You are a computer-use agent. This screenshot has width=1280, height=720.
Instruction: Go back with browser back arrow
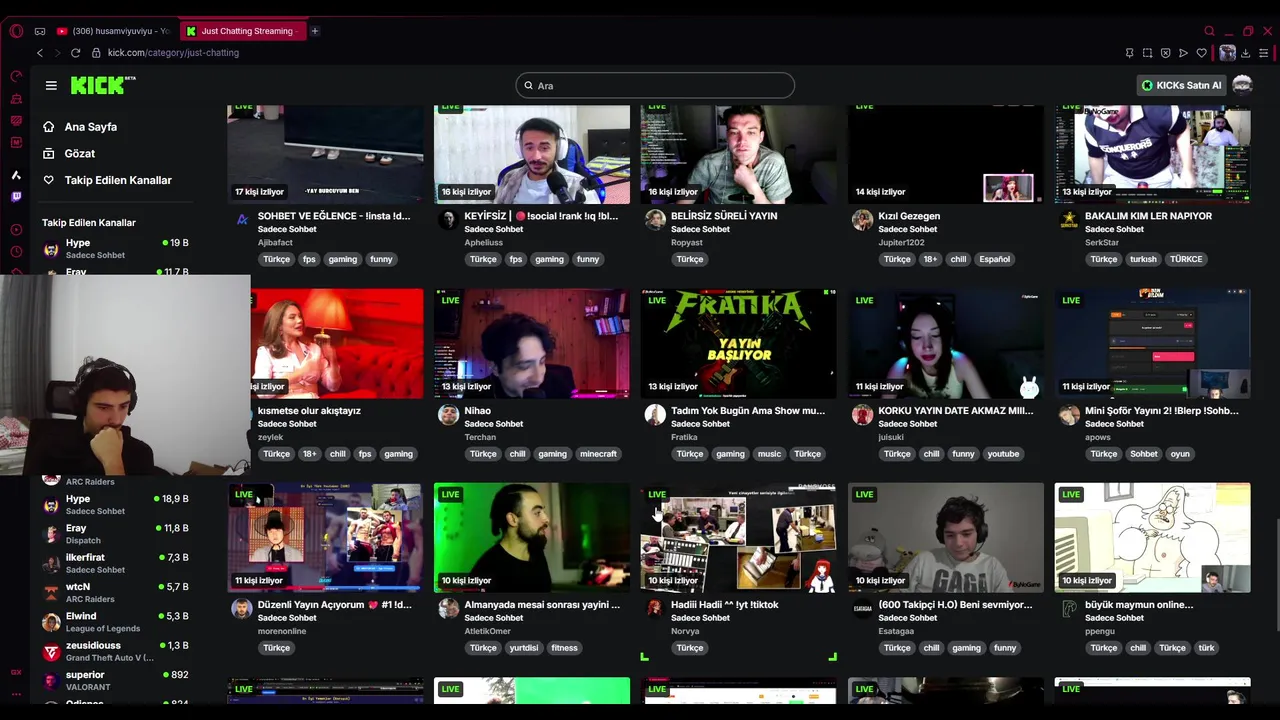coord(40,53)
